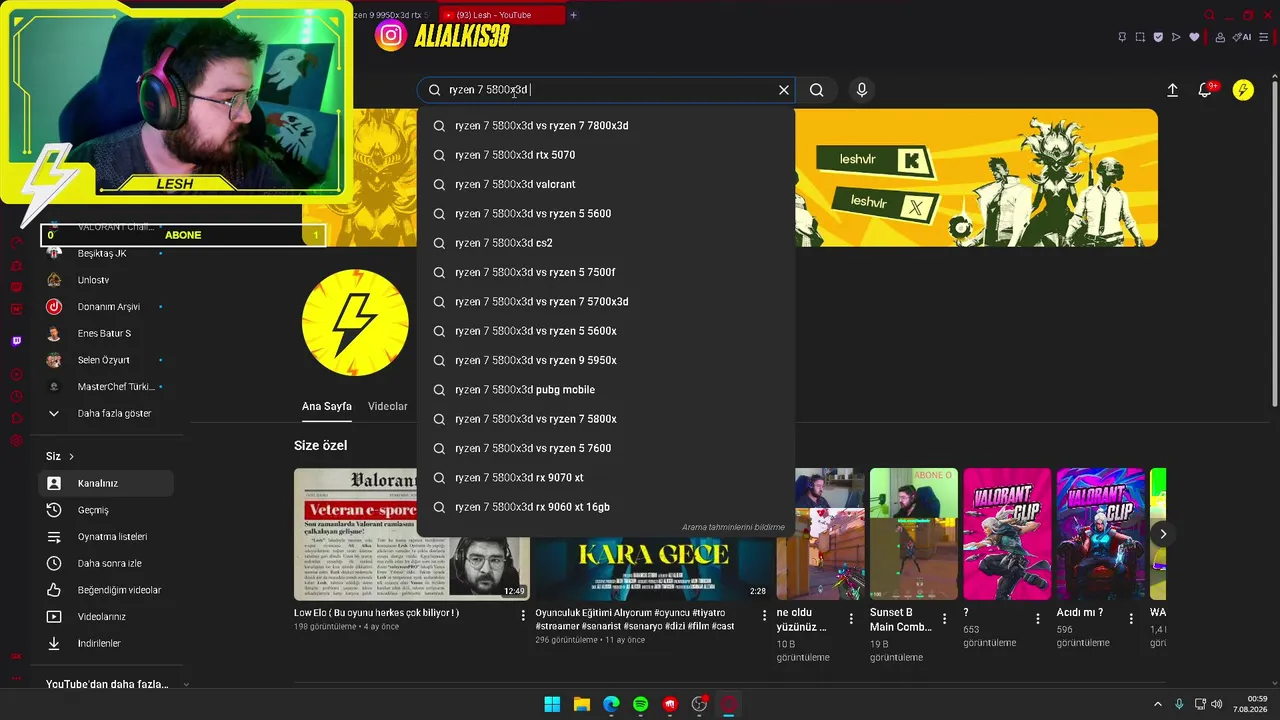Open Enes Batur S subscription channel

click(106, 333)
